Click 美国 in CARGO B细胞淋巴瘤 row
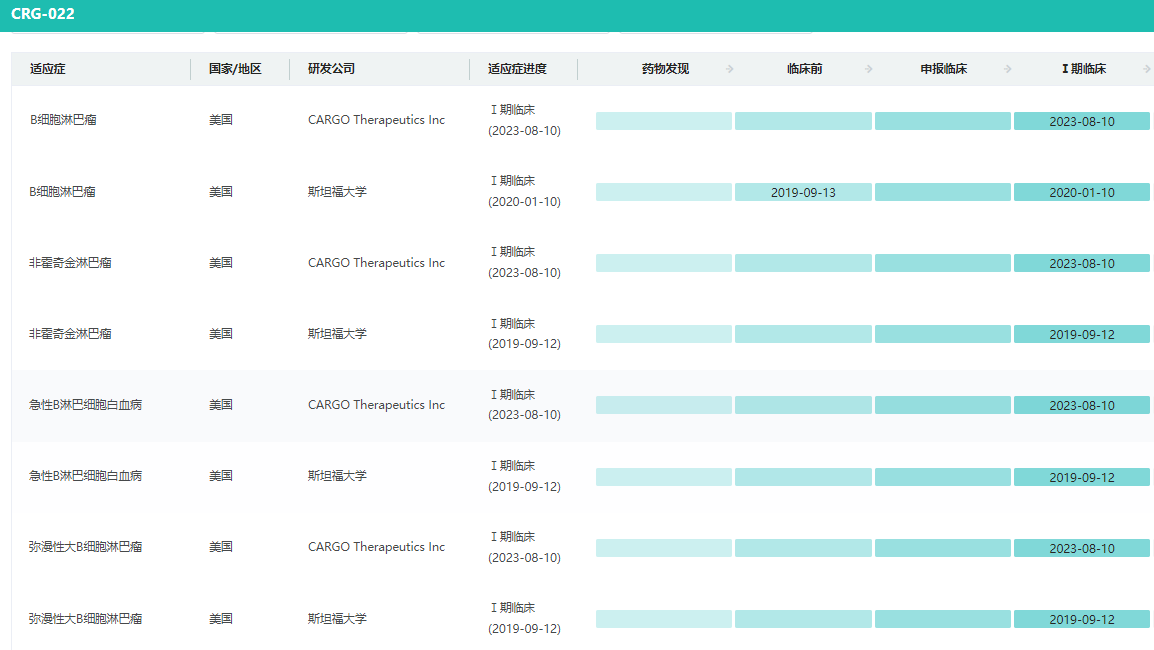Viewport: 1154px width, 650px height. 221,119
